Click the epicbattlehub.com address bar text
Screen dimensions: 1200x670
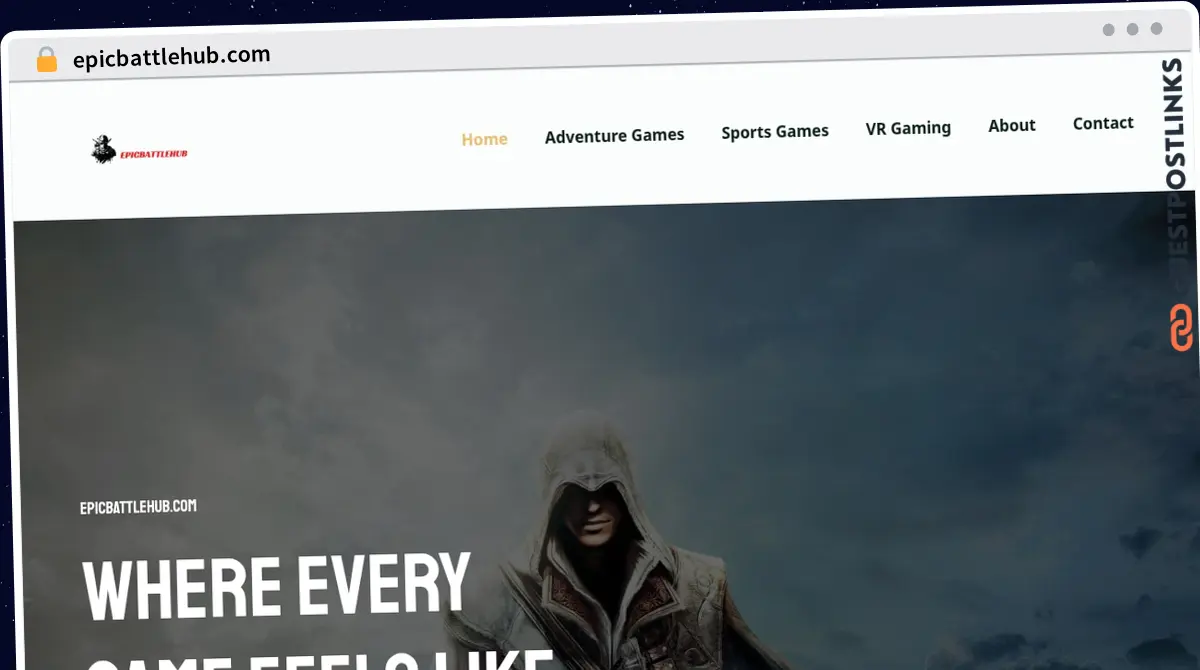click(171, 57)
